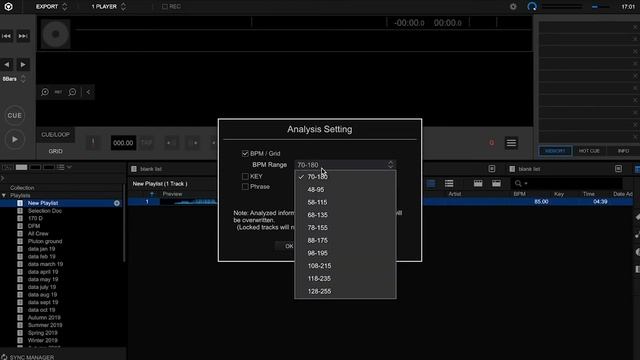This screenshot has width=640, height=360.
Task: Open the INFO tab
Action: click(623, 151)
